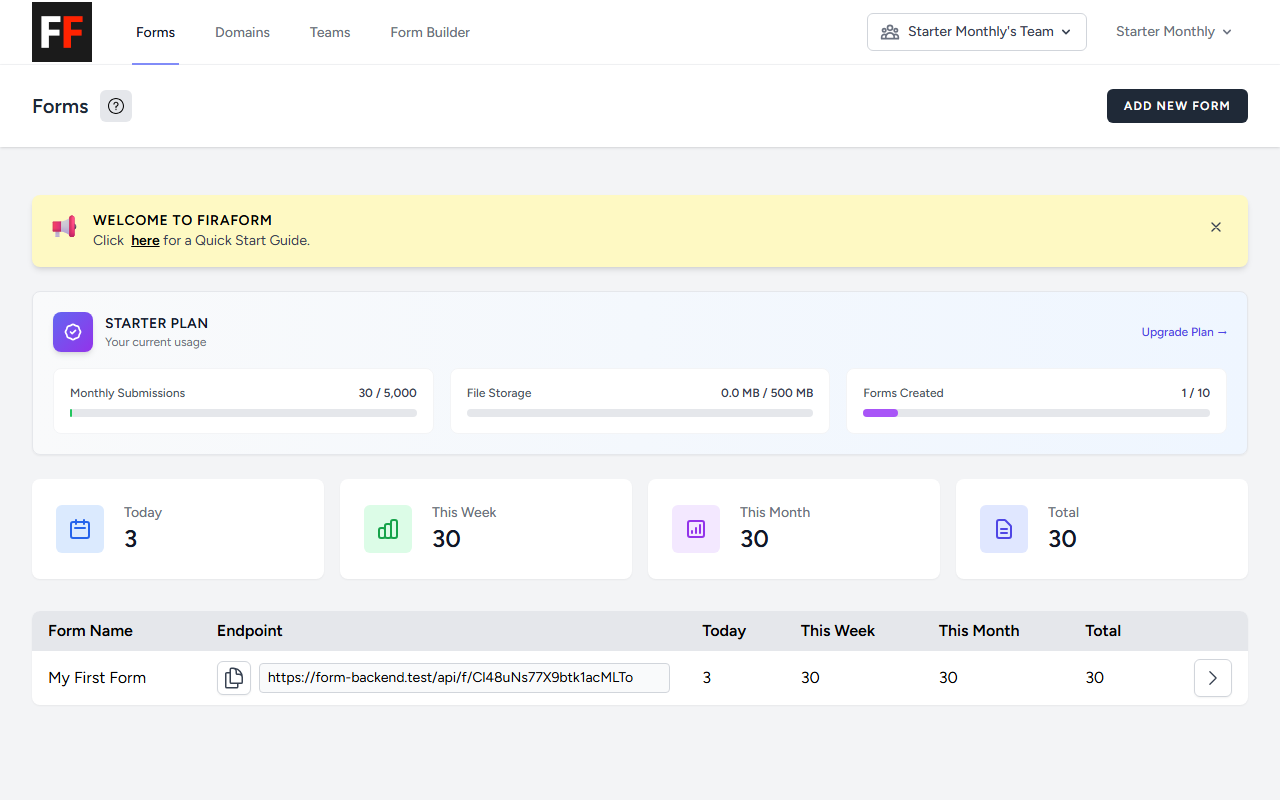Click the 'STARTER PLAN' heading

coord(157,323)
